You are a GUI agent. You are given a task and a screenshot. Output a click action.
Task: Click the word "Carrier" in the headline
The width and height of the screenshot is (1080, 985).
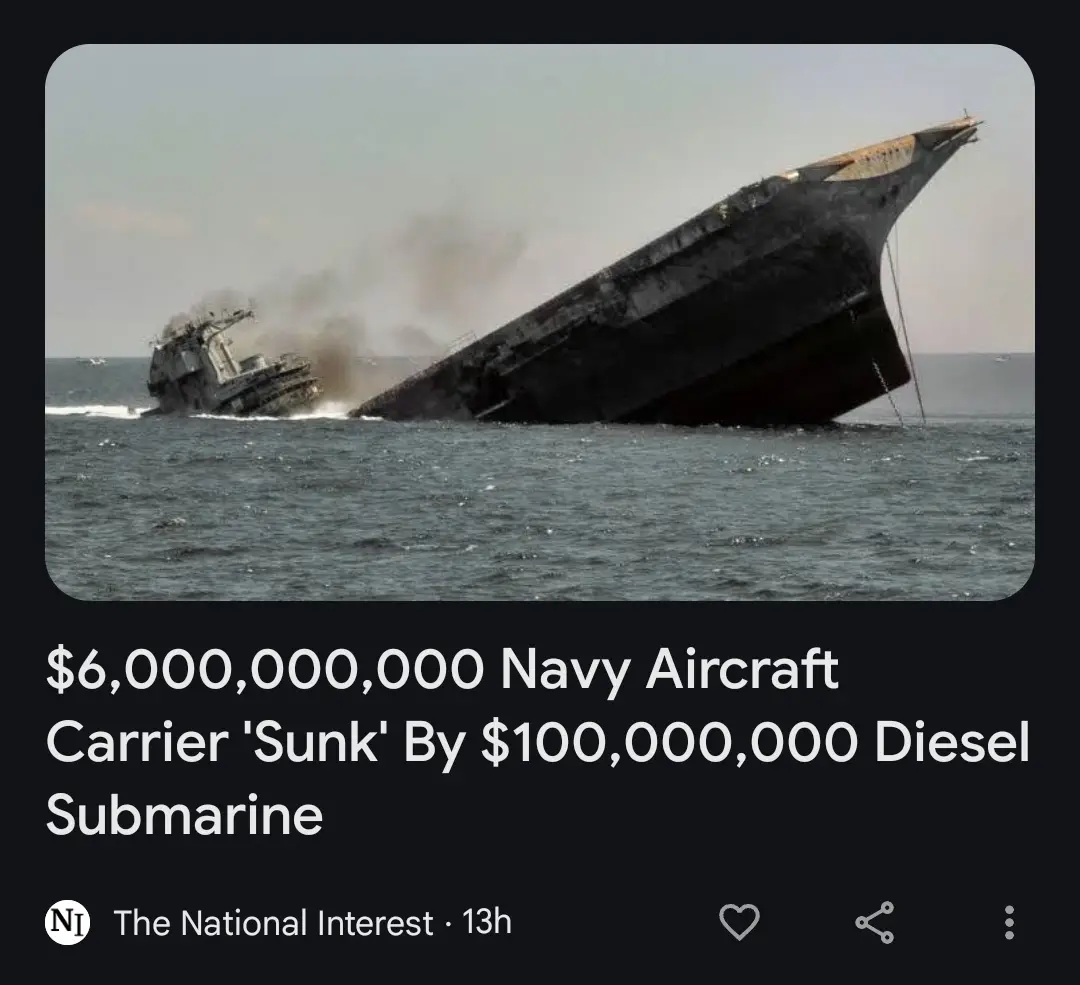[136, 741]
